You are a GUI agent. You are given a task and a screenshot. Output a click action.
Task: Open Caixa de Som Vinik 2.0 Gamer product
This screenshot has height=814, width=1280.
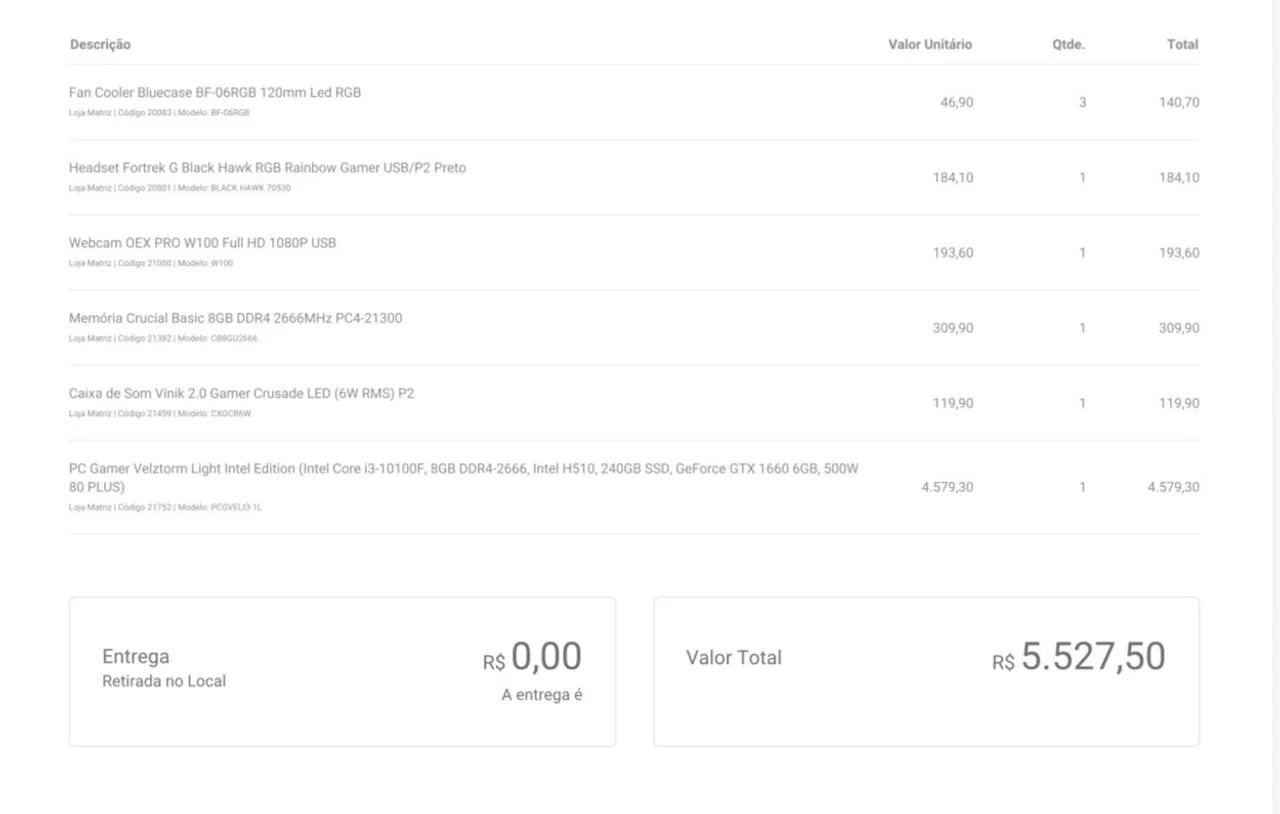click(241, 394)
